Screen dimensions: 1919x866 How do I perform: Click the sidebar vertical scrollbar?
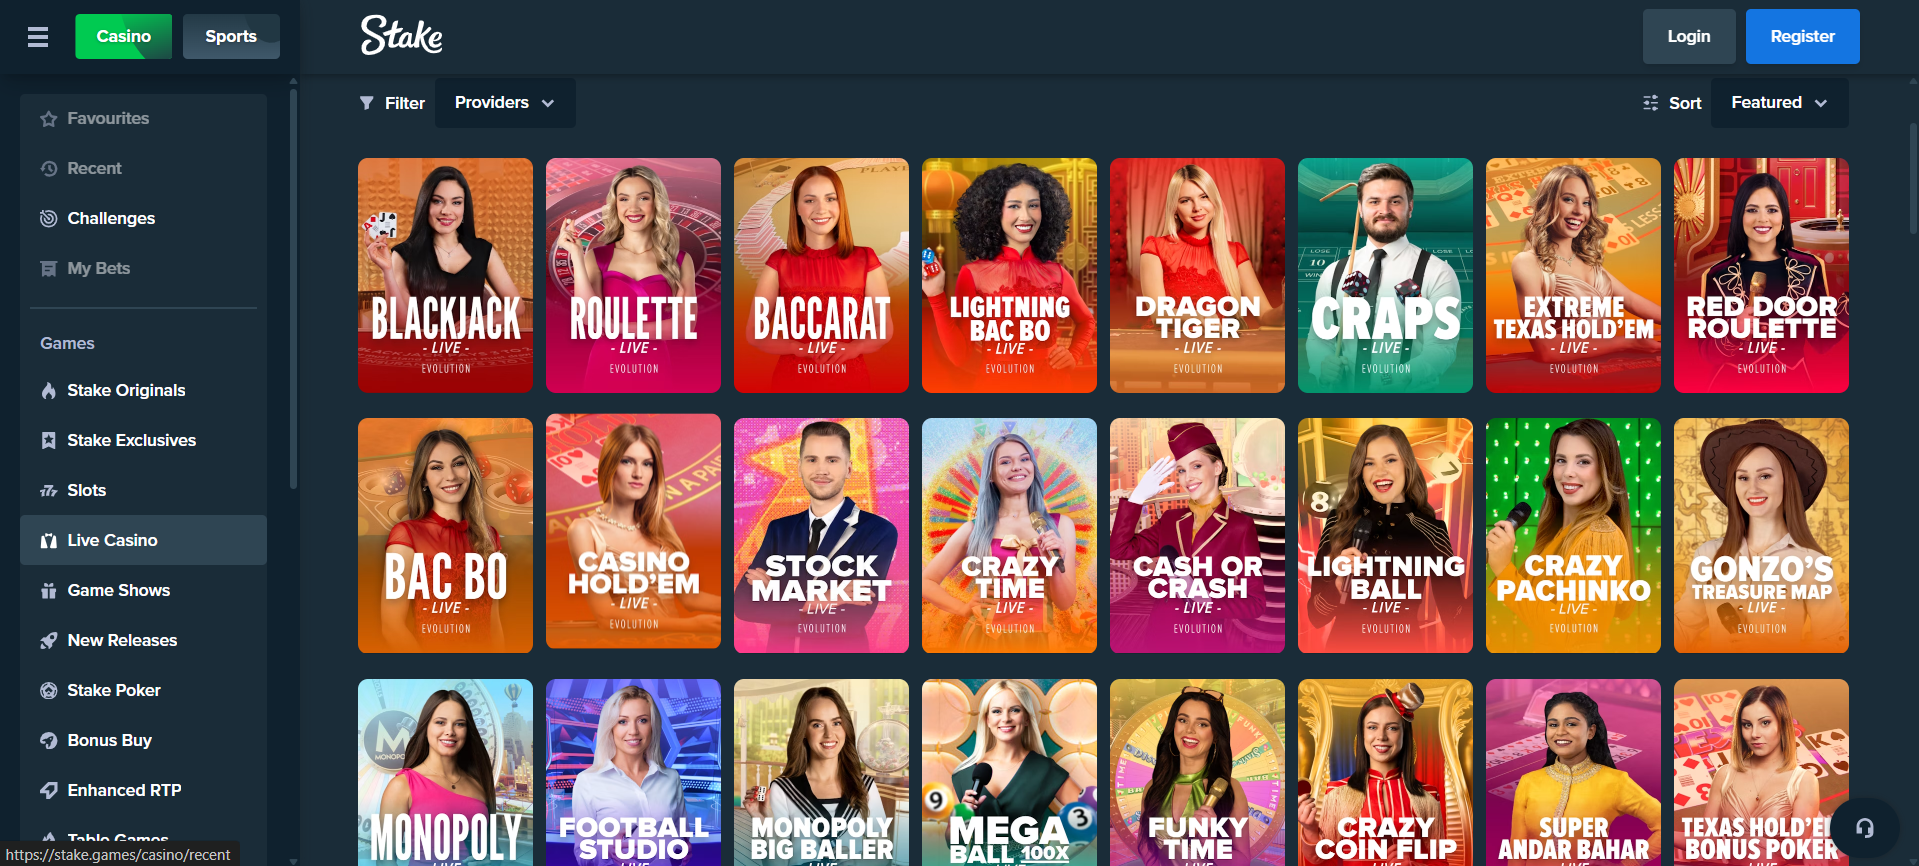[x=293, y=288]
